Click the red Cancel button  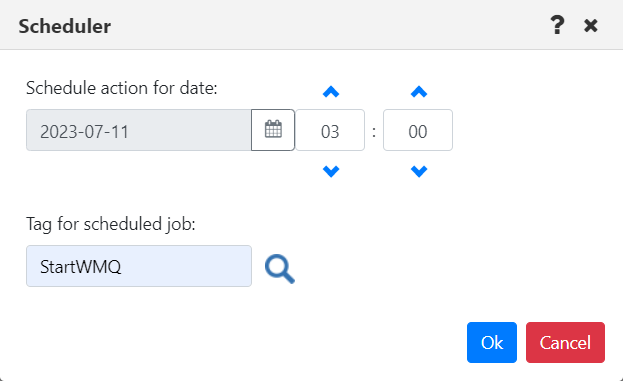[565, 342]
